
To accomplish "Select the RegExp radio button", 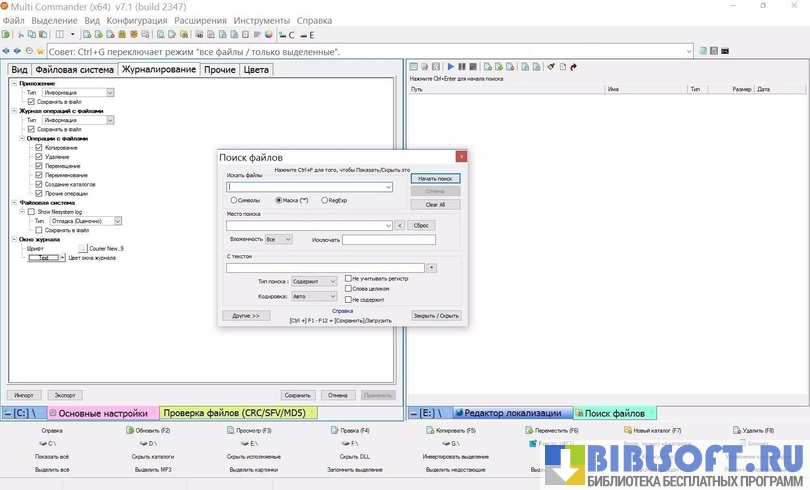I will (324, 200).
